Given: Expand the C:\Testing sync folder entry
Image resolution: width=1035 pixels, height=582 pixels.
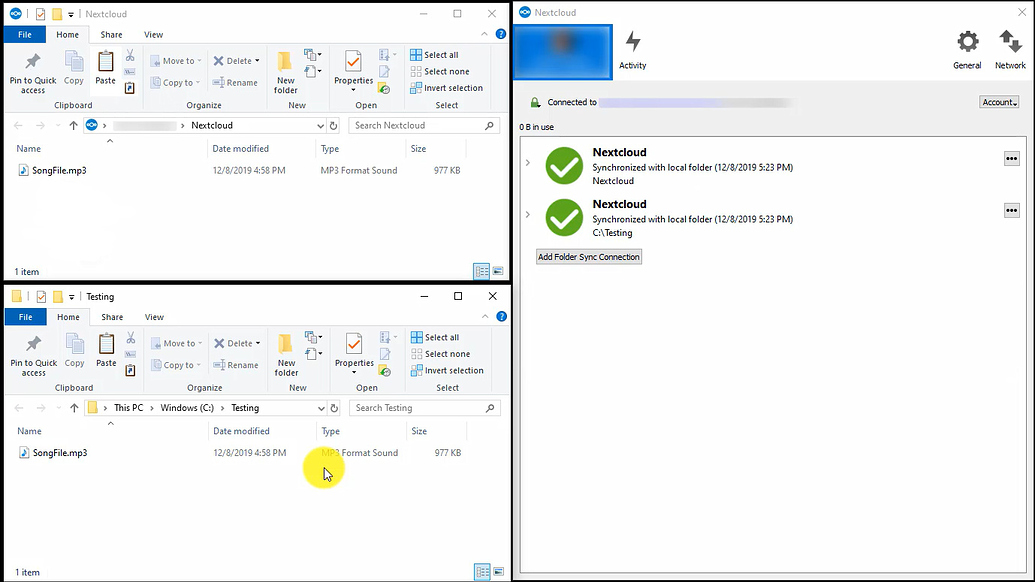Looking at the screenshot, I should [527, 214].
